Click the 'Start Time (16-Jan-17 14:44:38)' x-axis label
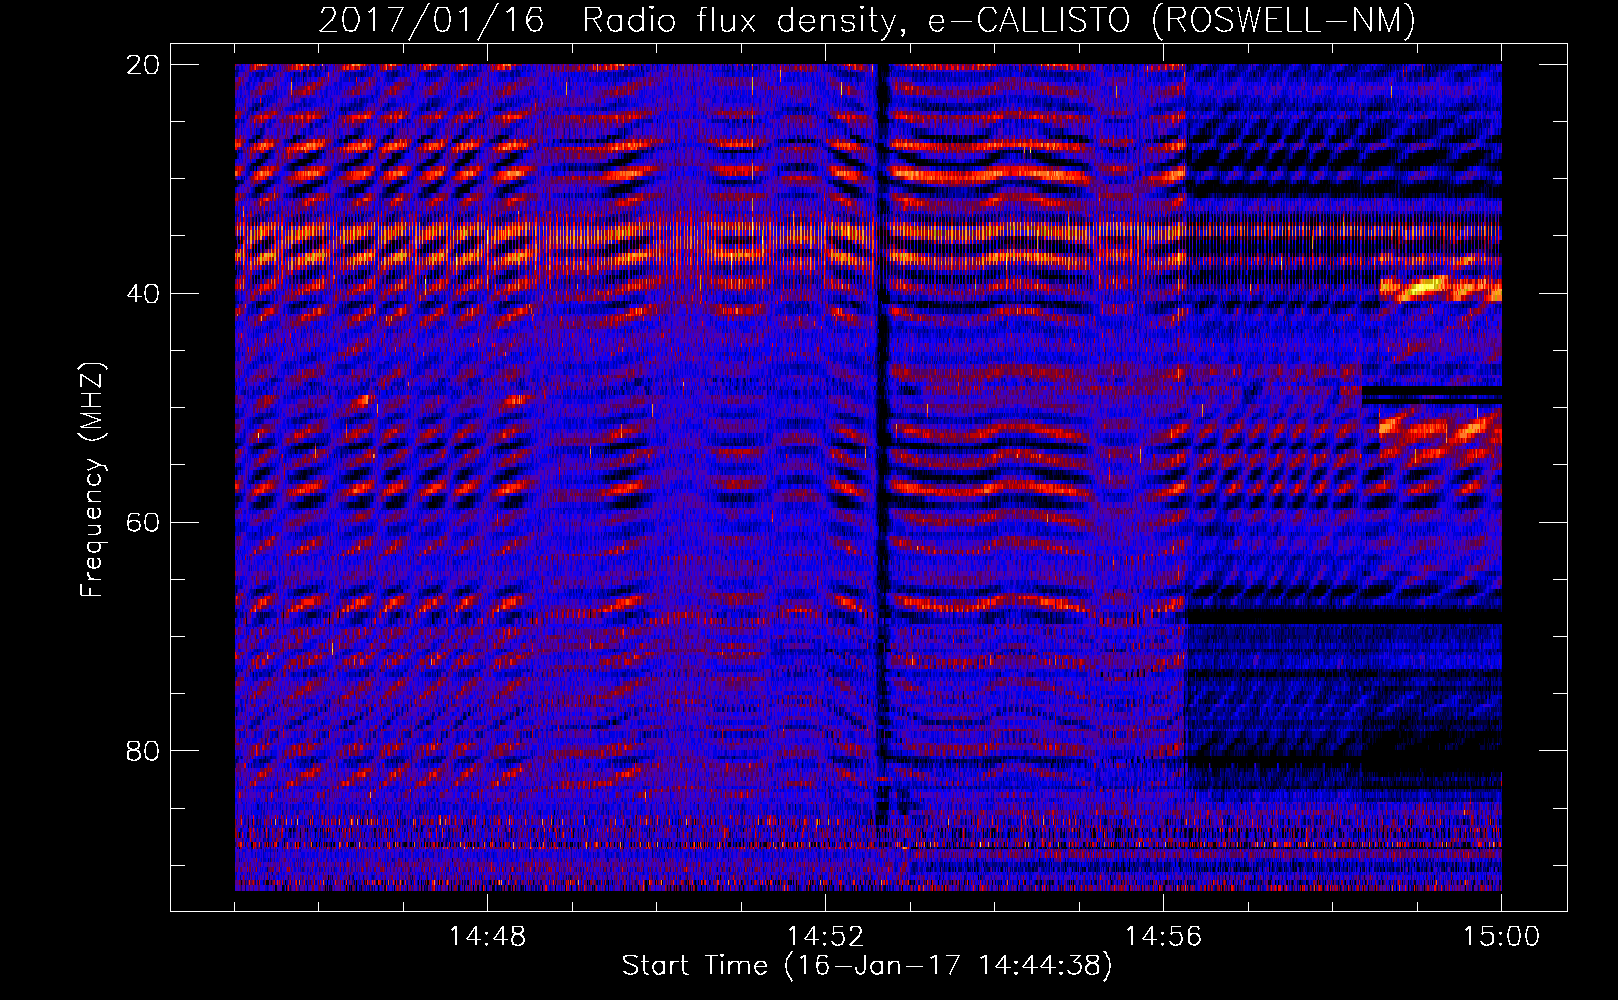The width and height of the screenshot is (1618, 1000). (867, 966)
